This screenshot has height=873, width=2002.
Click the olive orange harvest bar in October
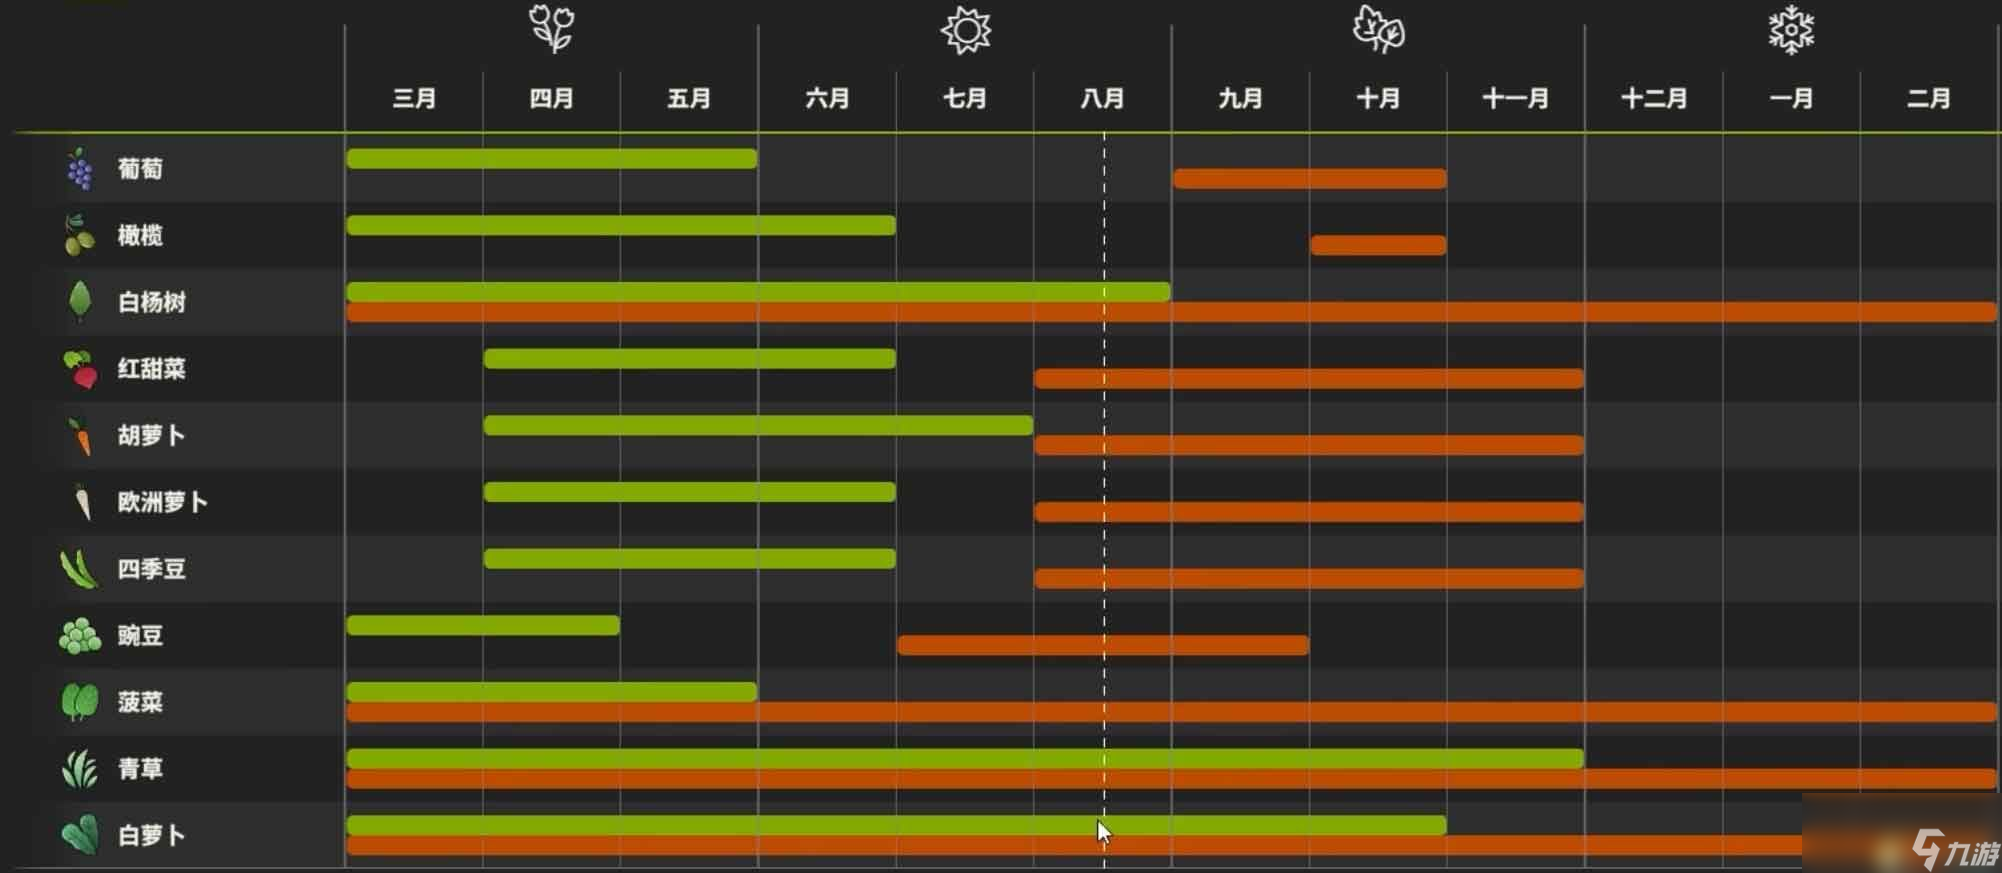(x=1379, y=245)
